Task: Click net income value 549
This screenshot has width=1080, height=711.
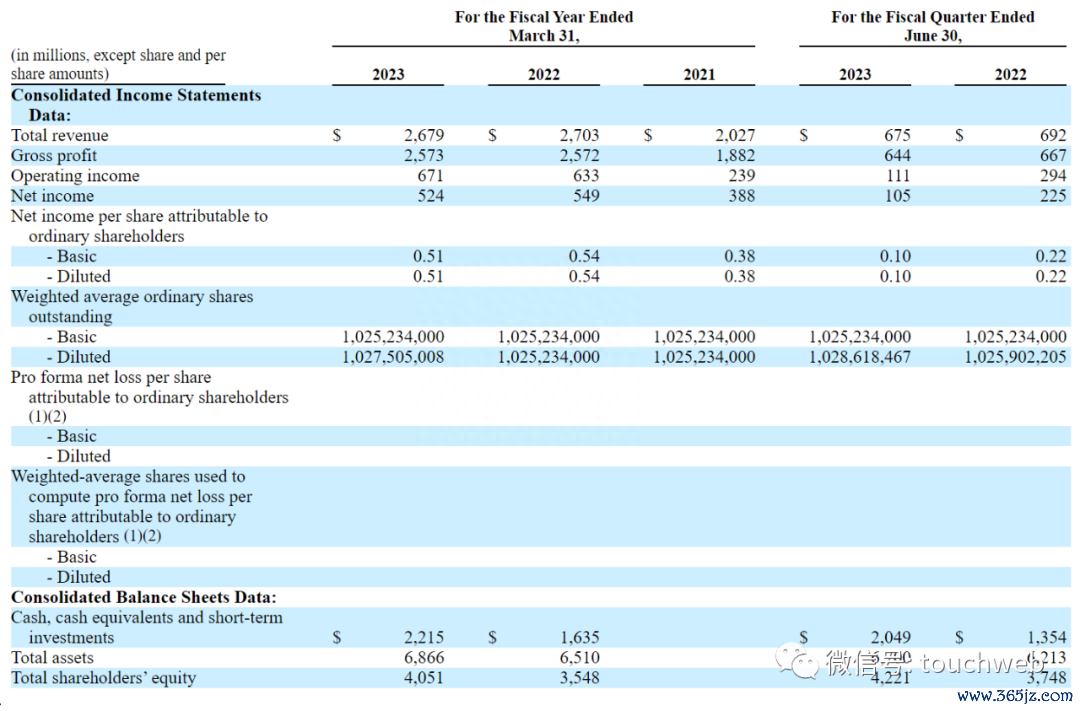Action: tap(586, 196)
